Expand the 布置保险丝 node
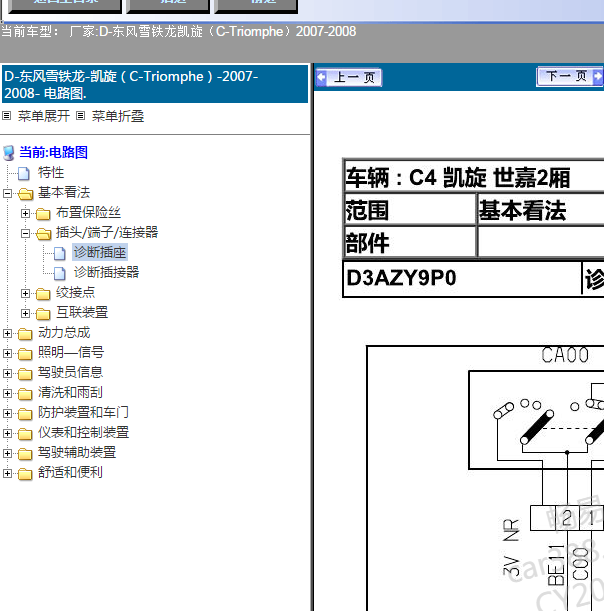 [25, 213]
